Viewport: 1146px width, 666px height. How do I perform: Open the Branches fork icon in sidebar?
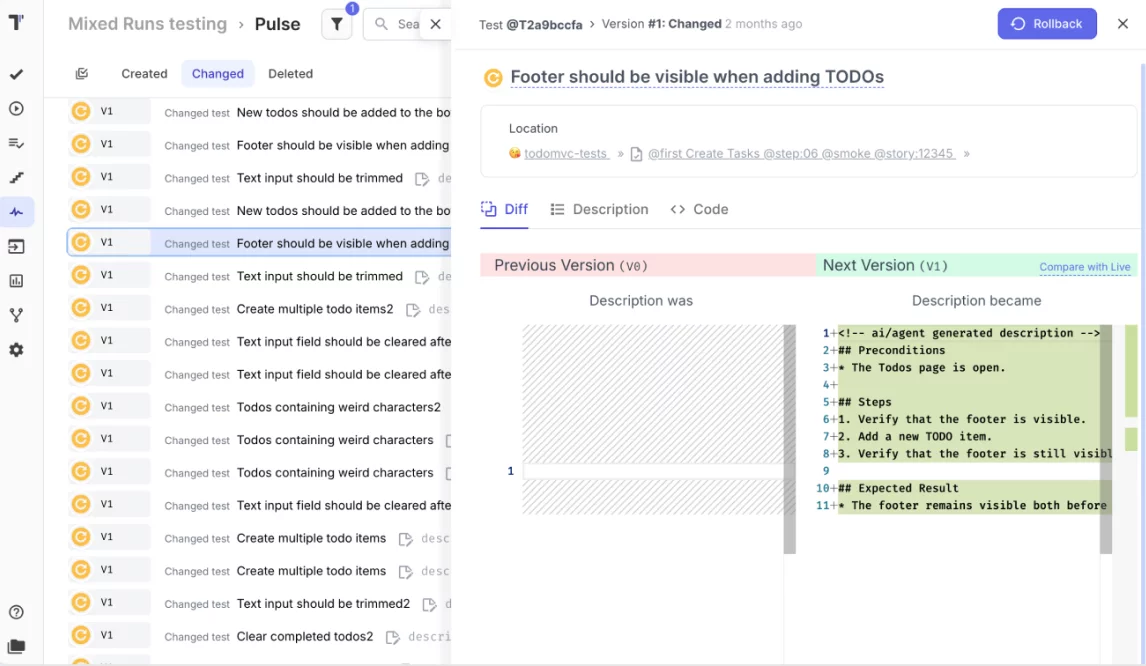[x=16, y=315]
